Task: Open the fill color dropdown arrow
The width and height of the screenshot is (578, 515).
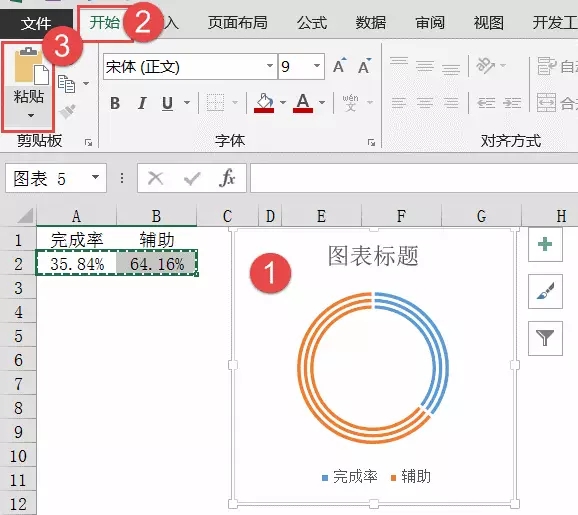Action: pos(283,102)
